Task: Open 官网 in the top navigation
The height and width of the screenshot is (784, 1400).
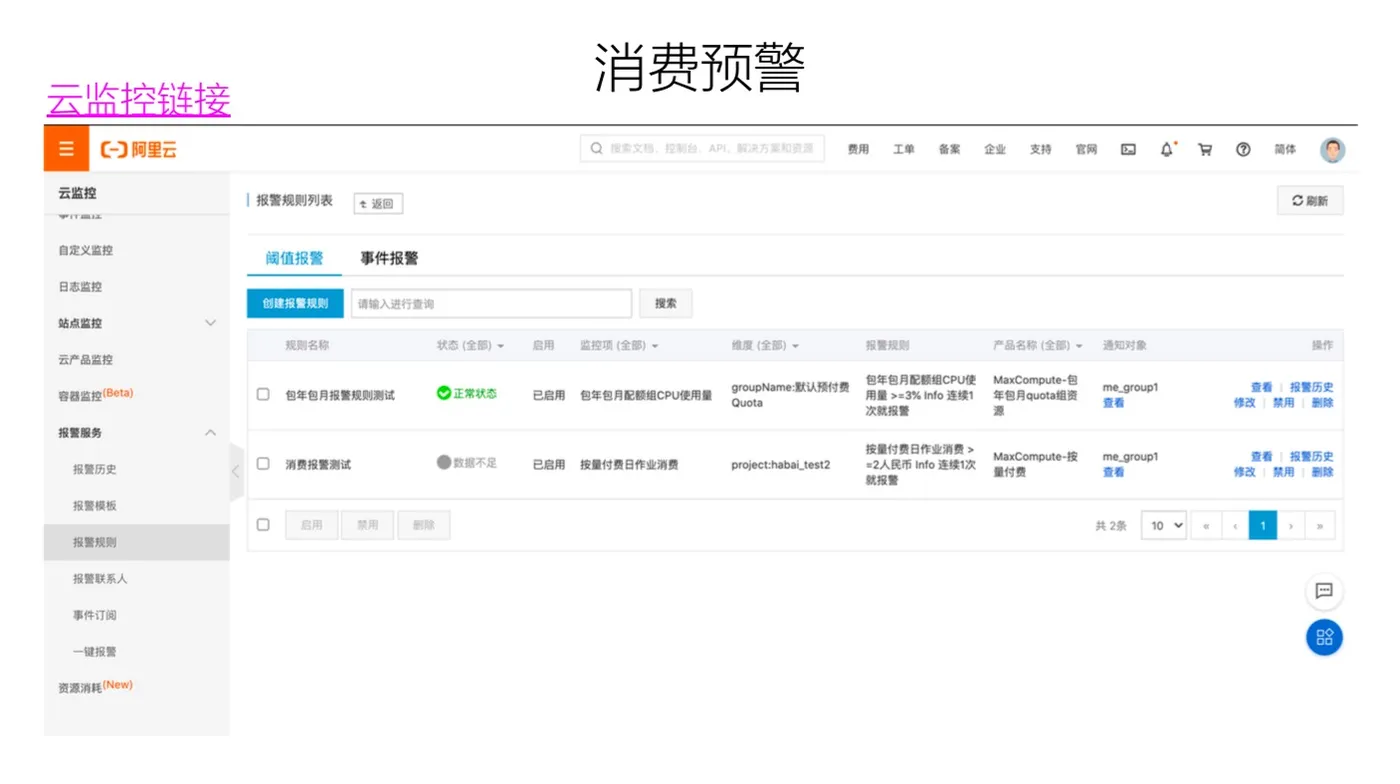Action: (x=1086, y=149)
